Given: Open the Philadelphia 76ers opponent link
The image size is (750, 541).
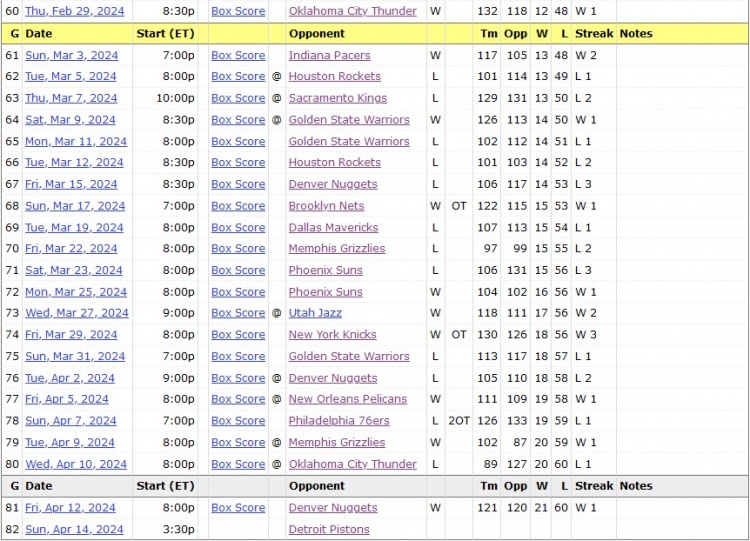Looking at the screenshot, I should point(339,420).
